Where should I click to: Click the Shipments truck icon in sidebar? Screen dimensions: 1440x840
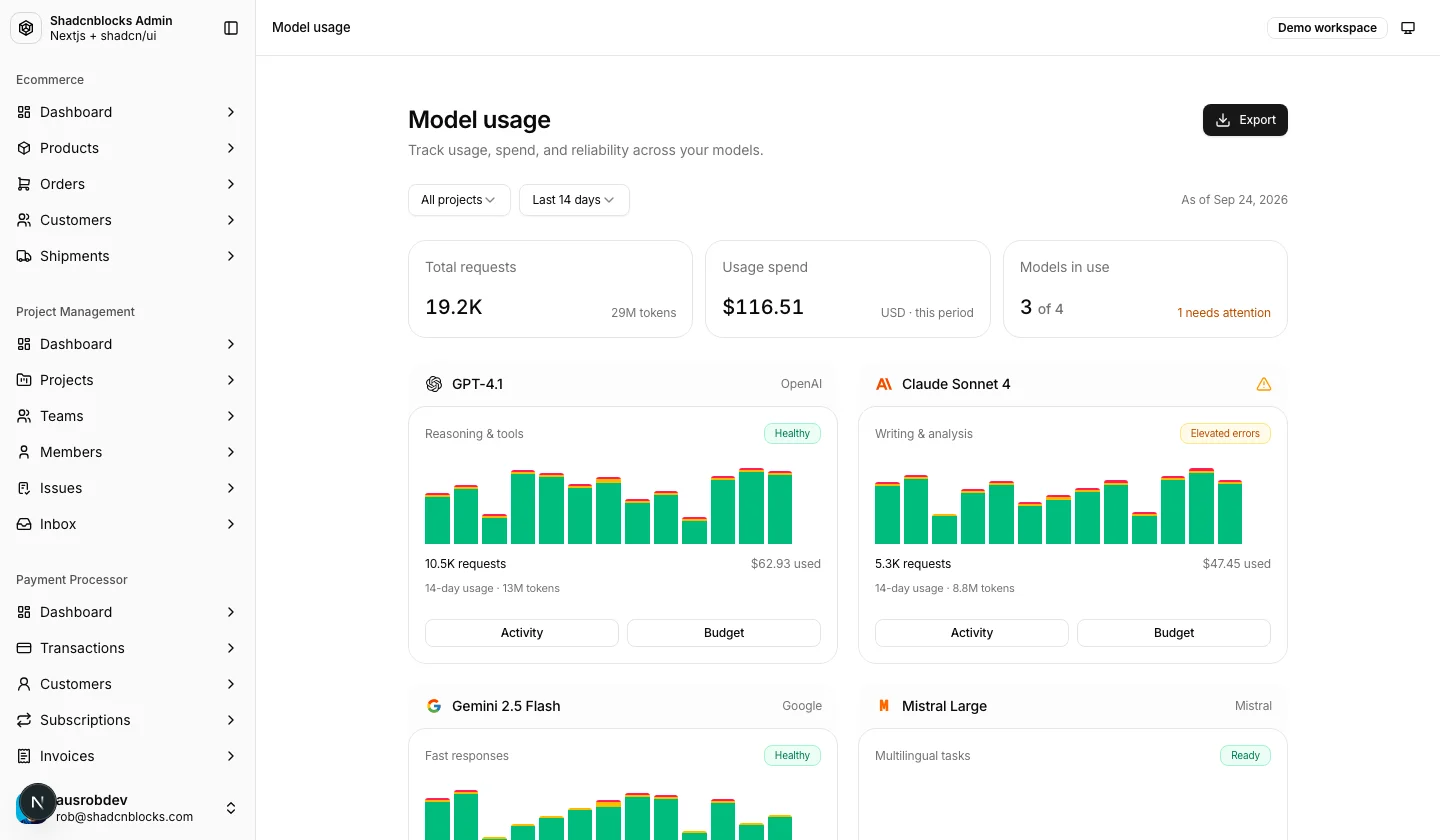click(24, 256)
